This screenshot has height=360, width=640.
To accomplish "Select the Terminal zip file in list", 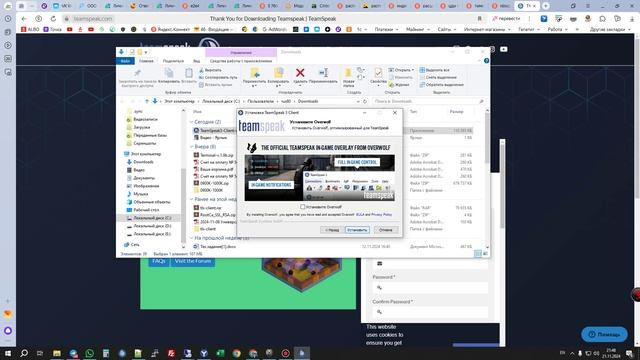I will pyautogui.click(x=213, y=155).
